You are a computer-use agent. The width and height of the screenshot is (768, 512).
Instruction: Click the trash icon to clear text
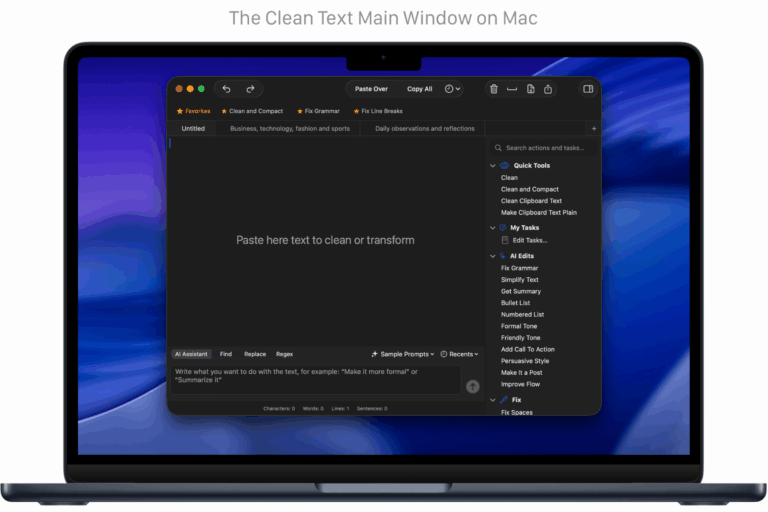(x=494, y=89)
